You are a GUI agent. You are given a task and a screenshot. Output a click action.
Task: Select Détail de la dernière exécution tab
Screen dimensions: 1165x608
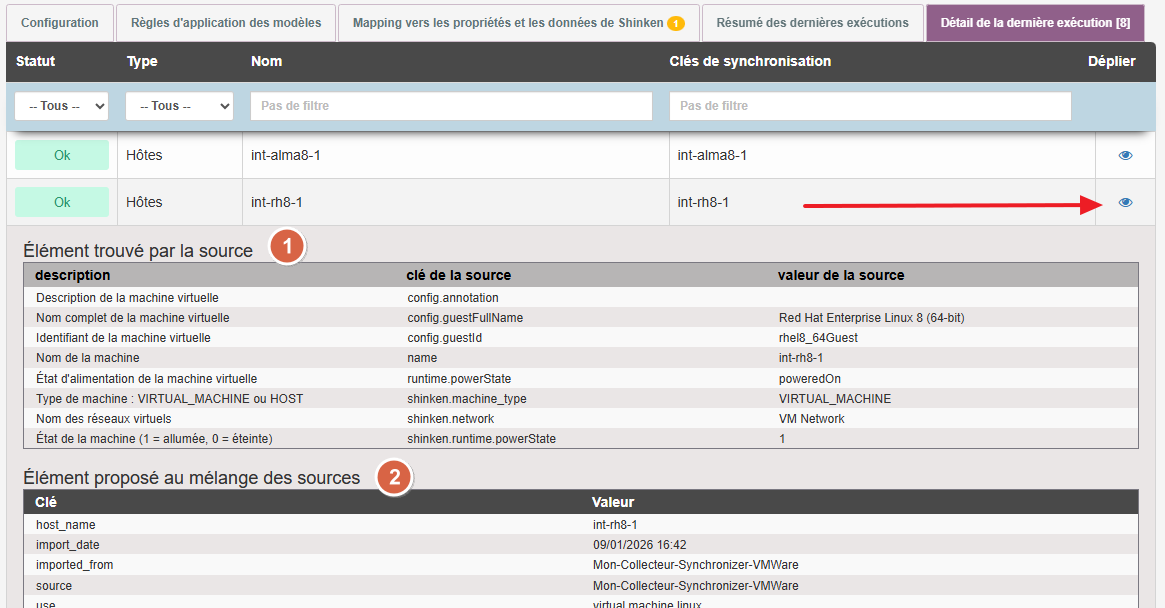[1040, 22]
